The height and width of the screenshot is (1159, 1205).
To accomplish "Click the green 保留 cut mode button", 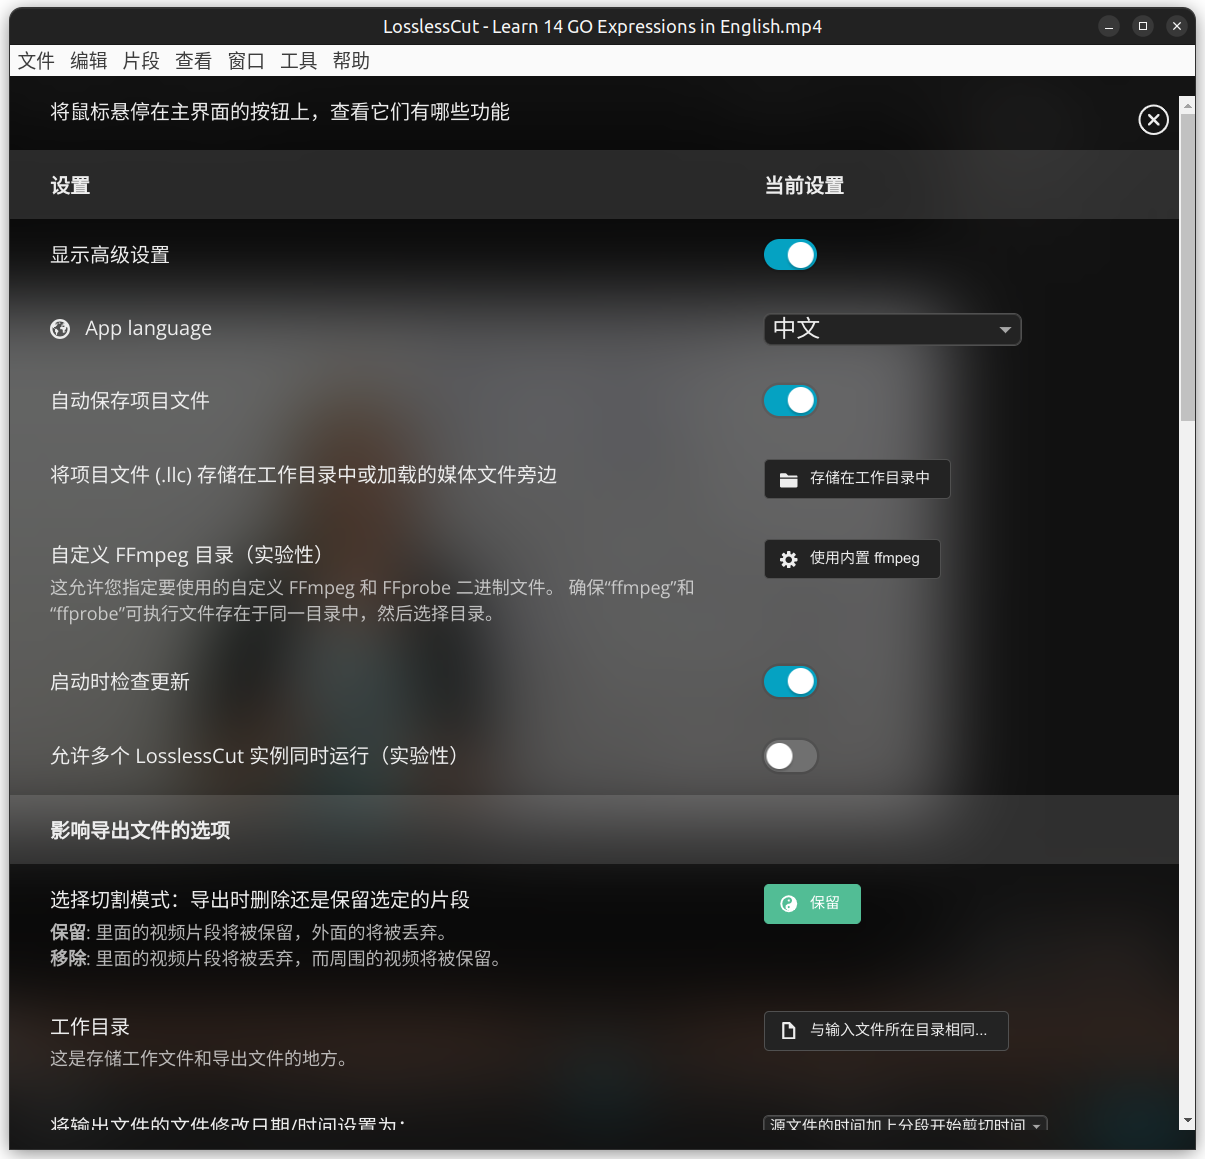I will point(812,904).
